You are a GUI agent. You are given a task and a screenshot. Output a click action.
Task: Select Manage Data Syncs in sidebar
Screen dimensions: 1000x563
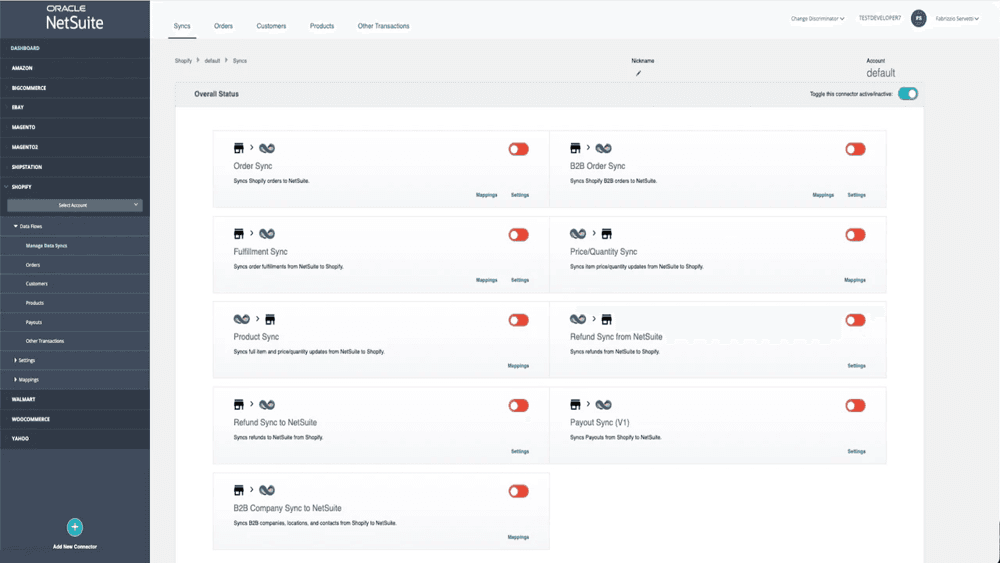(47, 245)
